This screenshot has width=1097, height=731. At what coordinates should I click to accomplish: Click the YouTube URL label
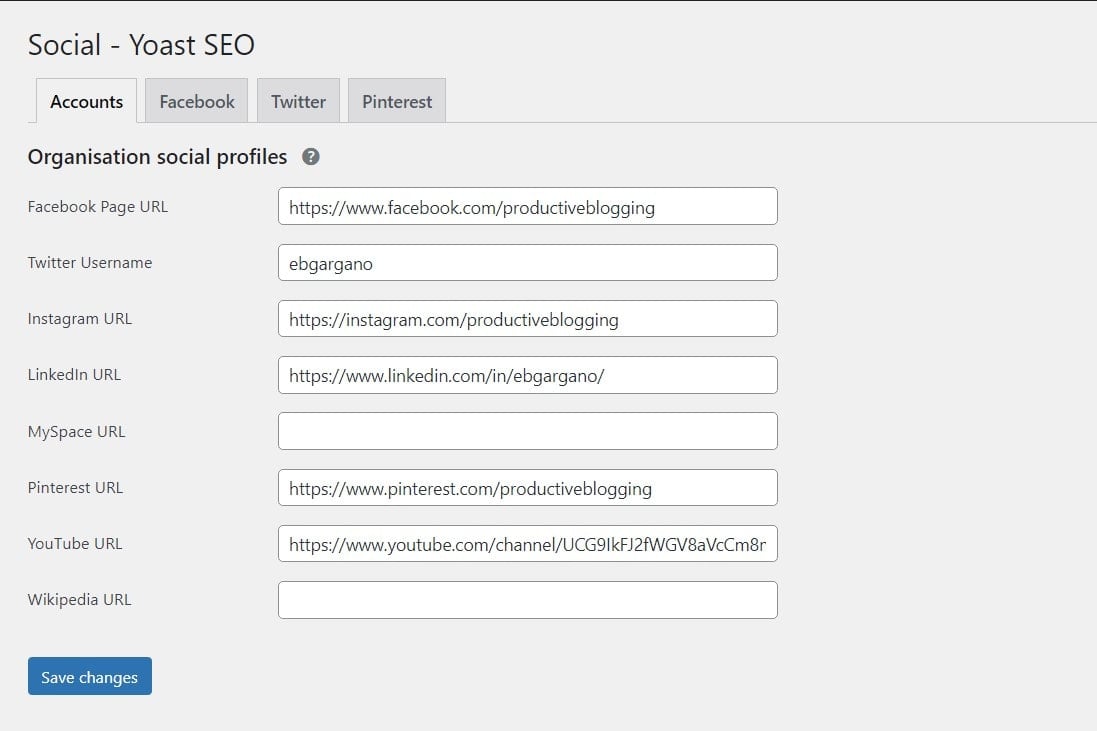point(75,544)
